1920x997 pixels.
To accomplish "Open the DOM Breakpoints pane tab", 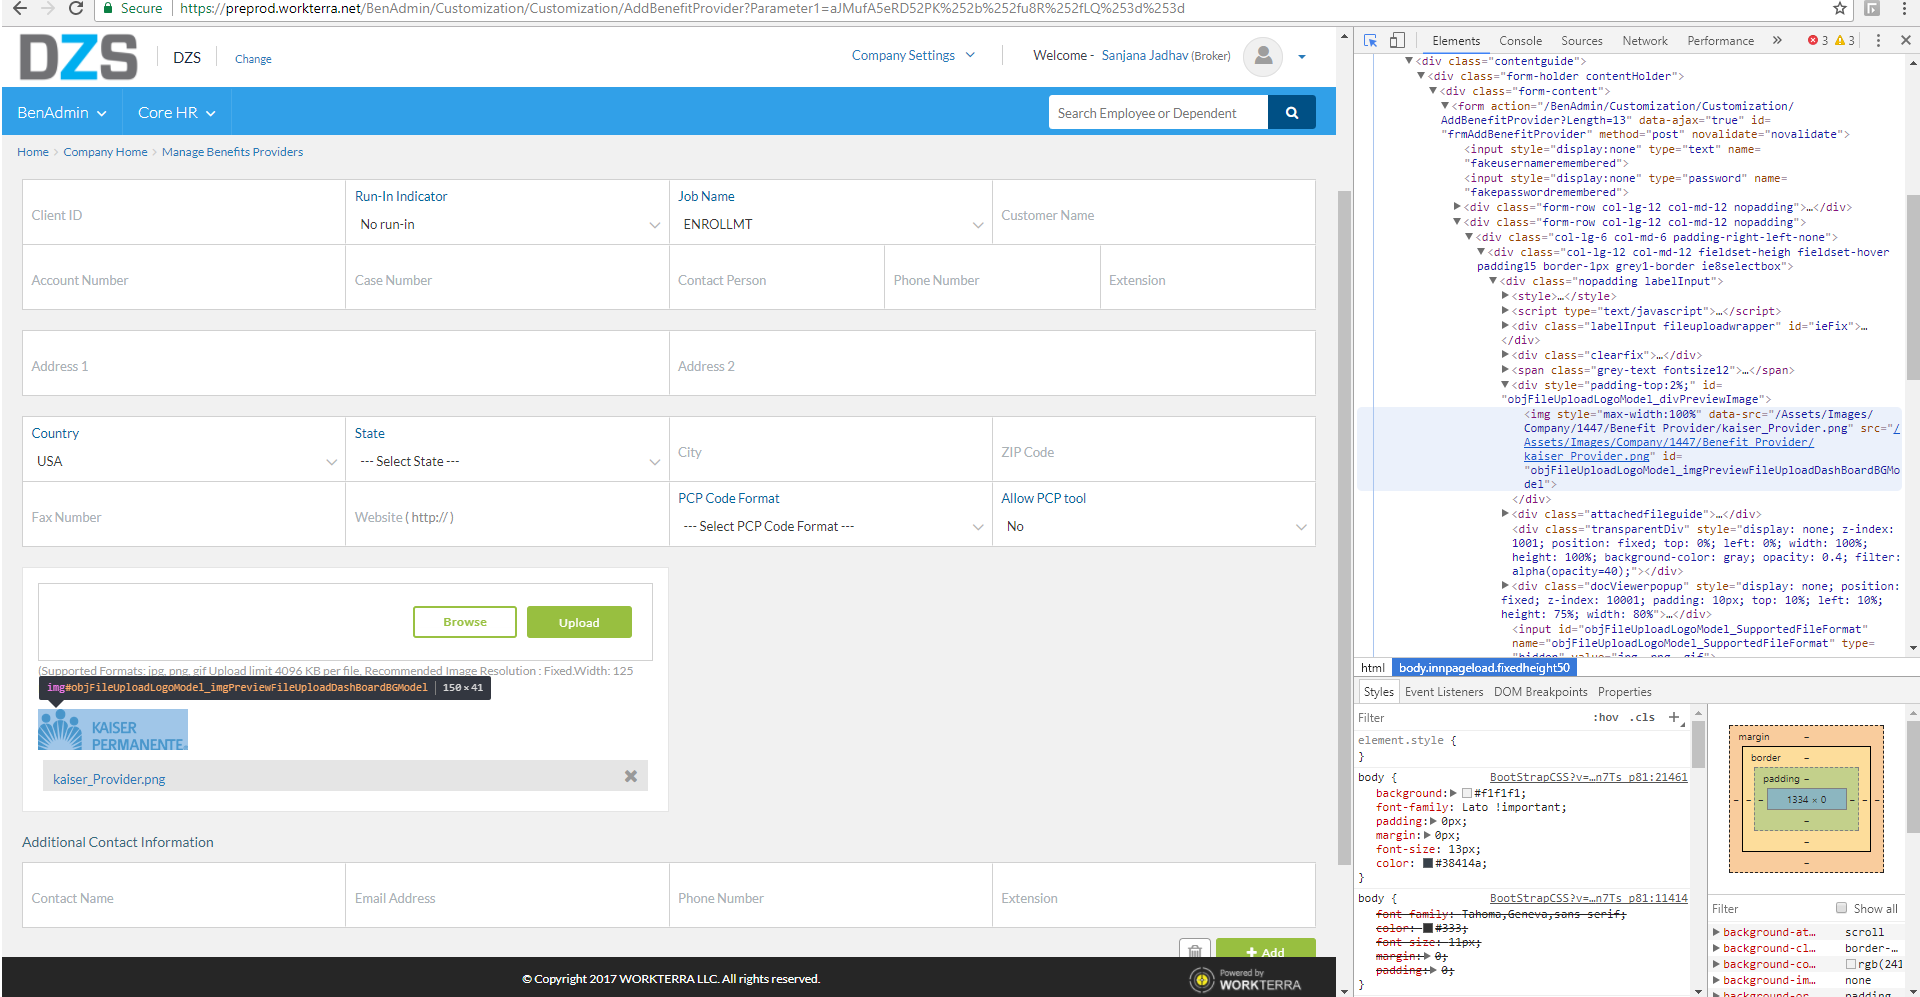I will (x=1541, y=692).
